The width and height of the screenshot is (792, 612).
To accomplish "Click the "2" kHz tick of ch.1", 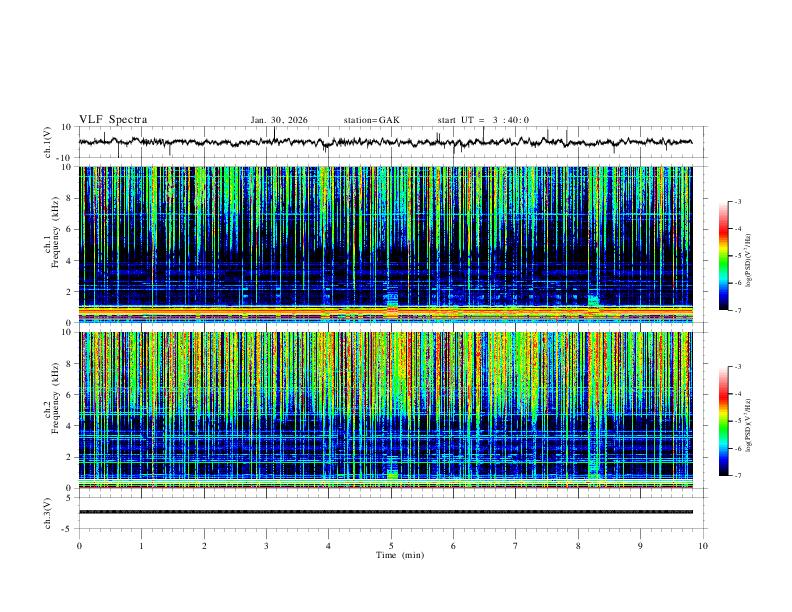I will [70, 291].
